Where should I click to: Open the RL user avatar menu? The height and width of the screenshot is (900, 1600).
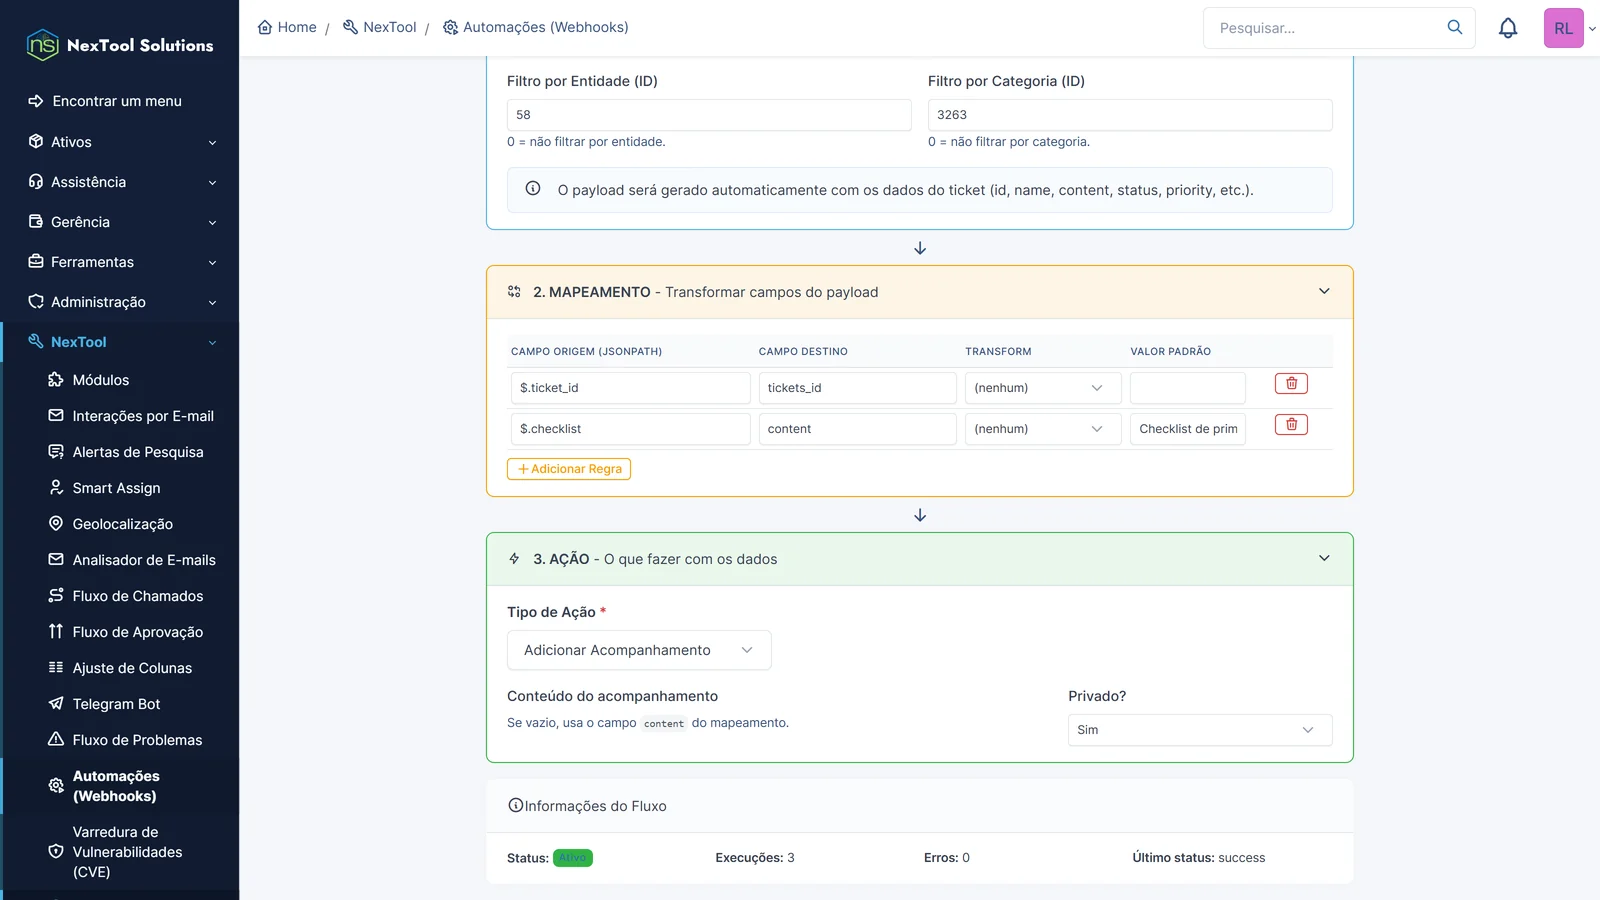pyautogui.click(x=1564, y=28)
